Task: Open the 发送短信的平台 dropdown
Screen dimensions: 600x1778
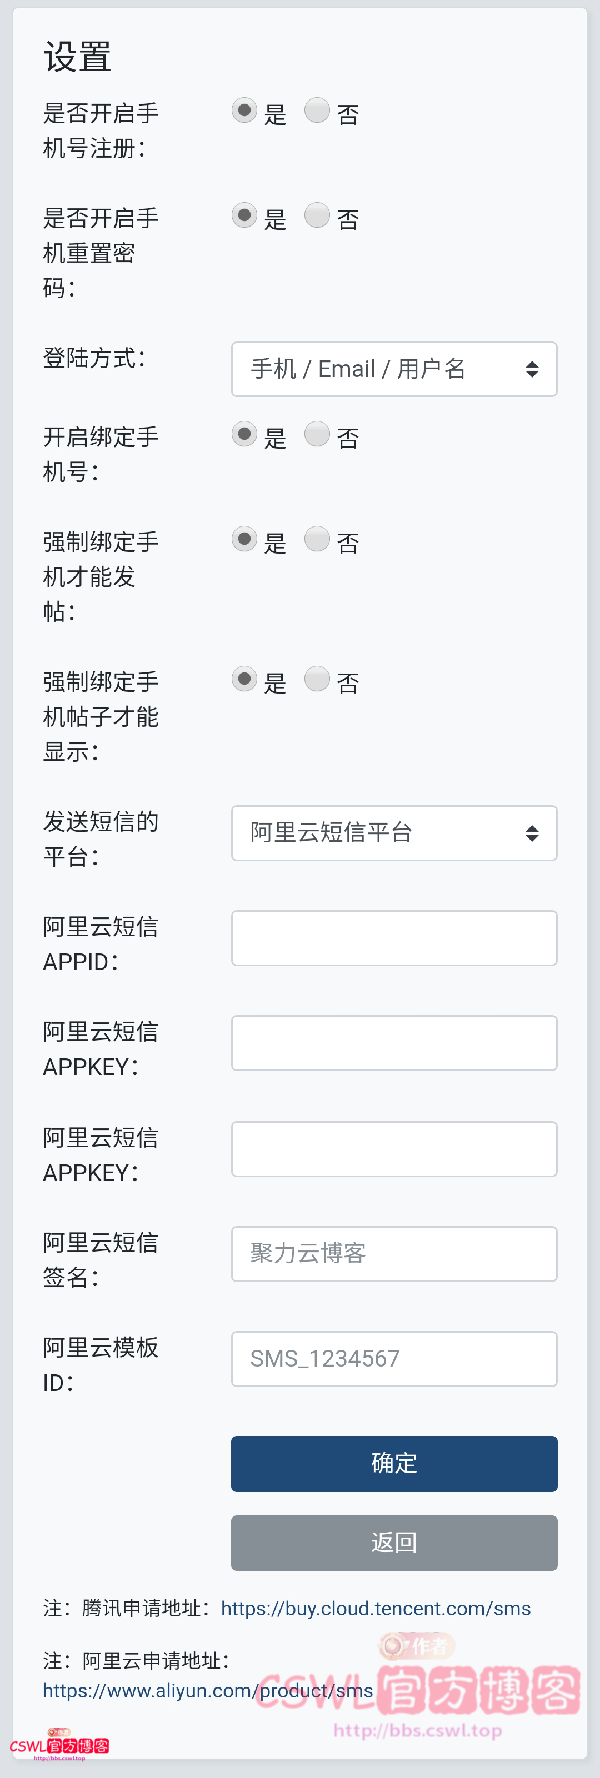Action: pyautogui.click(x=394, y=833)
